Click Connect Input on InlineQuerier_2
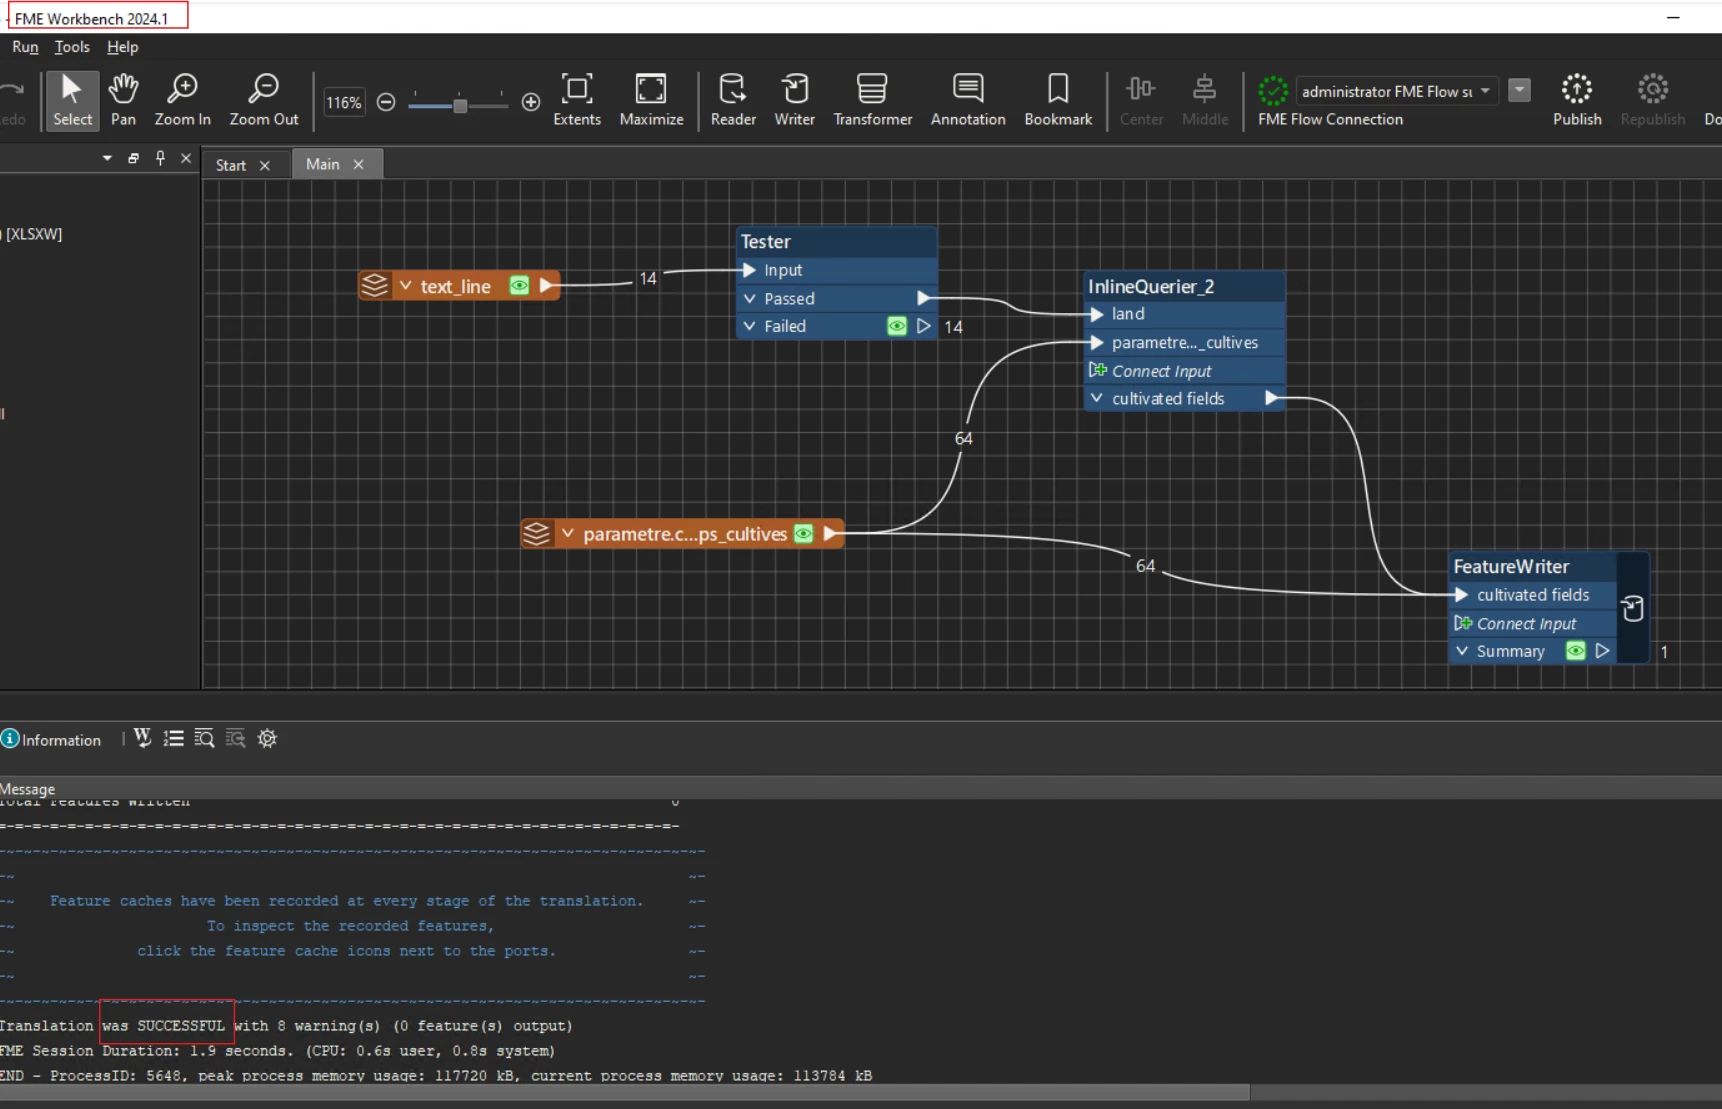Screen dimensions: 1722x1109 coord(1161,371)
